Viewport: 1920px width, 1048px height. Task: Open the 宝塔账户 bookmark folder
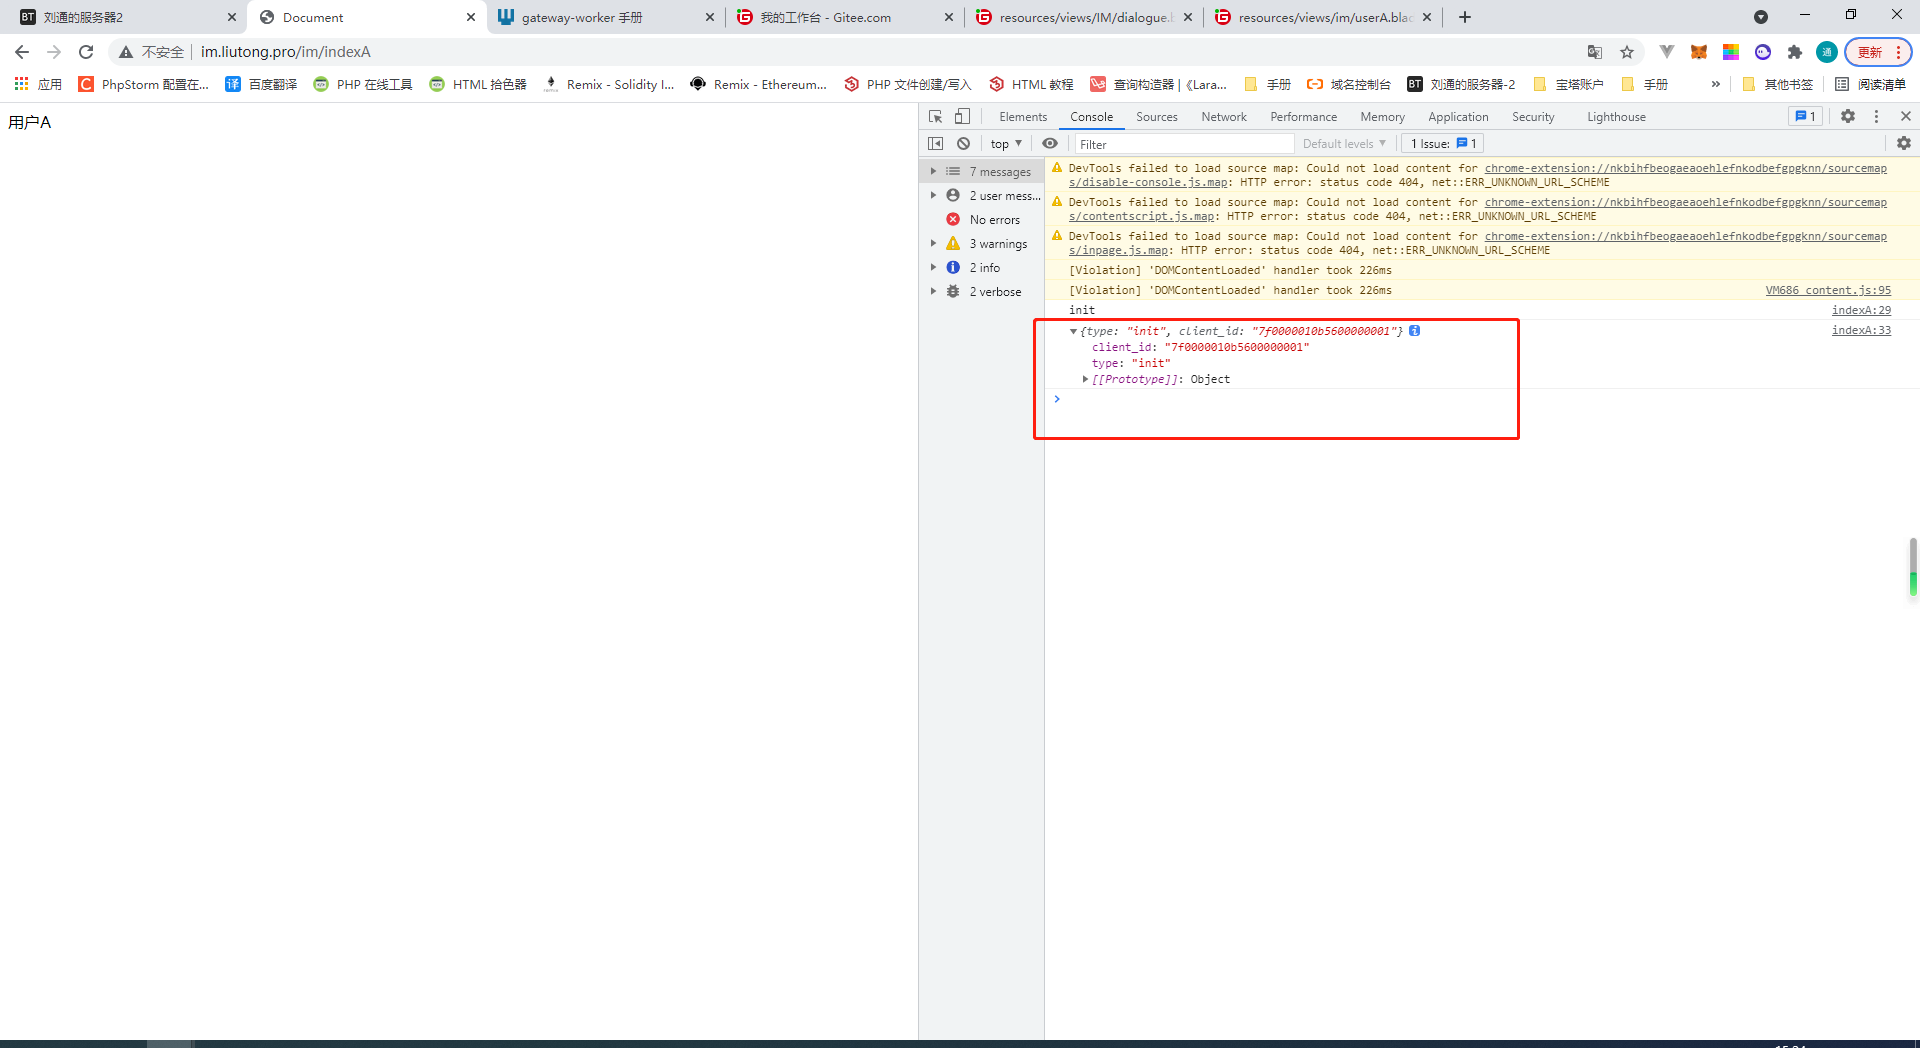pyautogui.click(x=1568, y=84)
